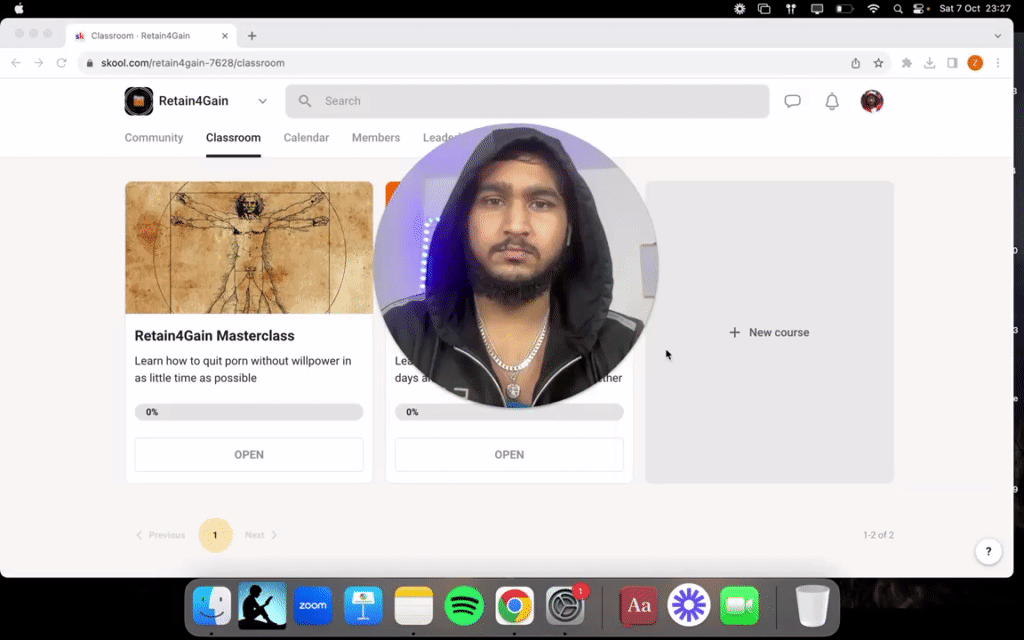
Task: Open the user profile avatar
Action: [871, 101]
